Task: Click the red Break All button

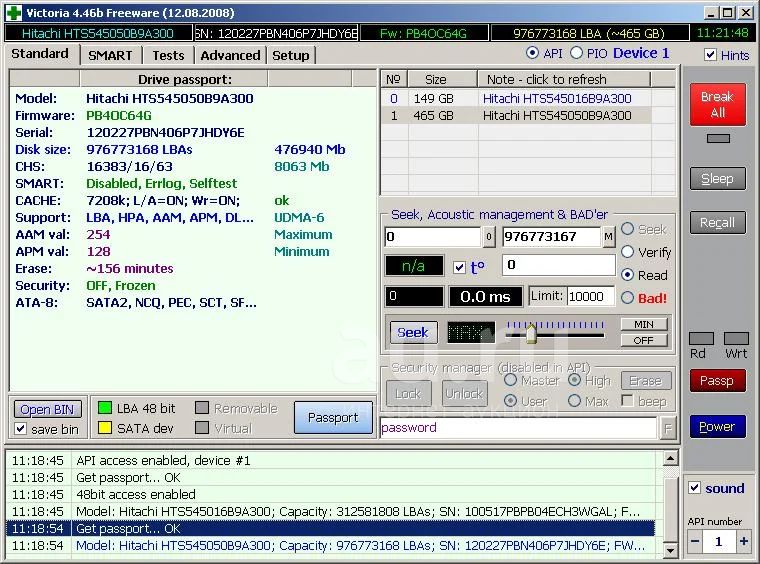Action: [717, 104]
